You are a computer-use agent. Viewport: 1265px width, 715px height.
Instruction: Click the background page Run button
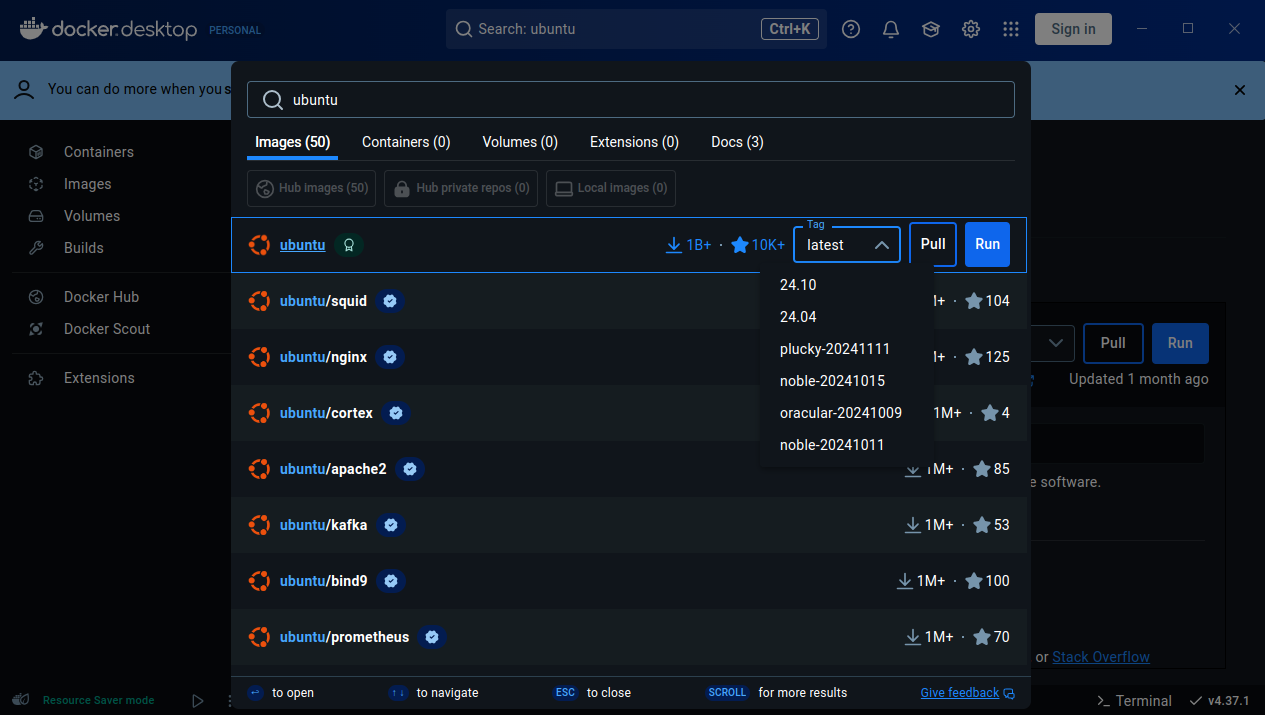[1180, 343]
